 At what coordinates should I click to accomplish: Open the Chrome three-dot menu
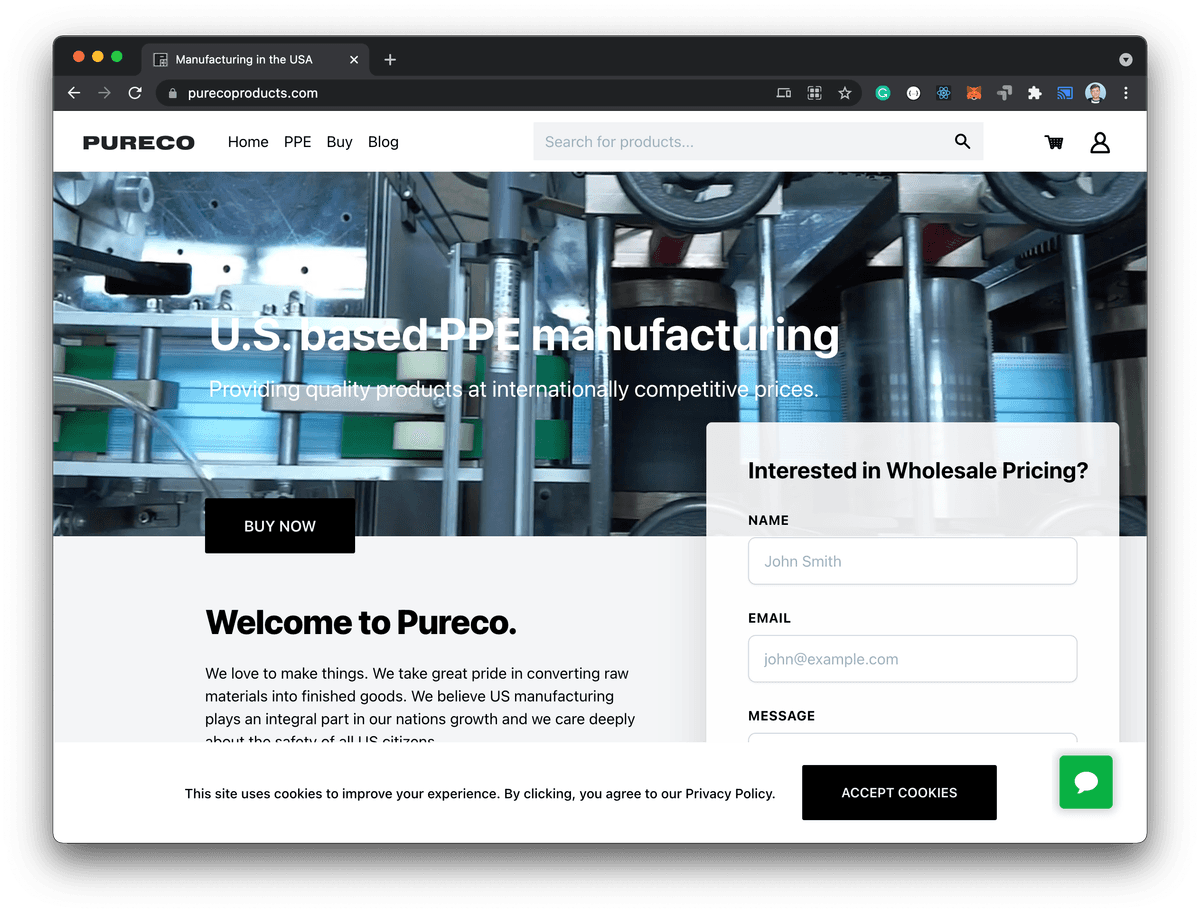pos(1126,93)
